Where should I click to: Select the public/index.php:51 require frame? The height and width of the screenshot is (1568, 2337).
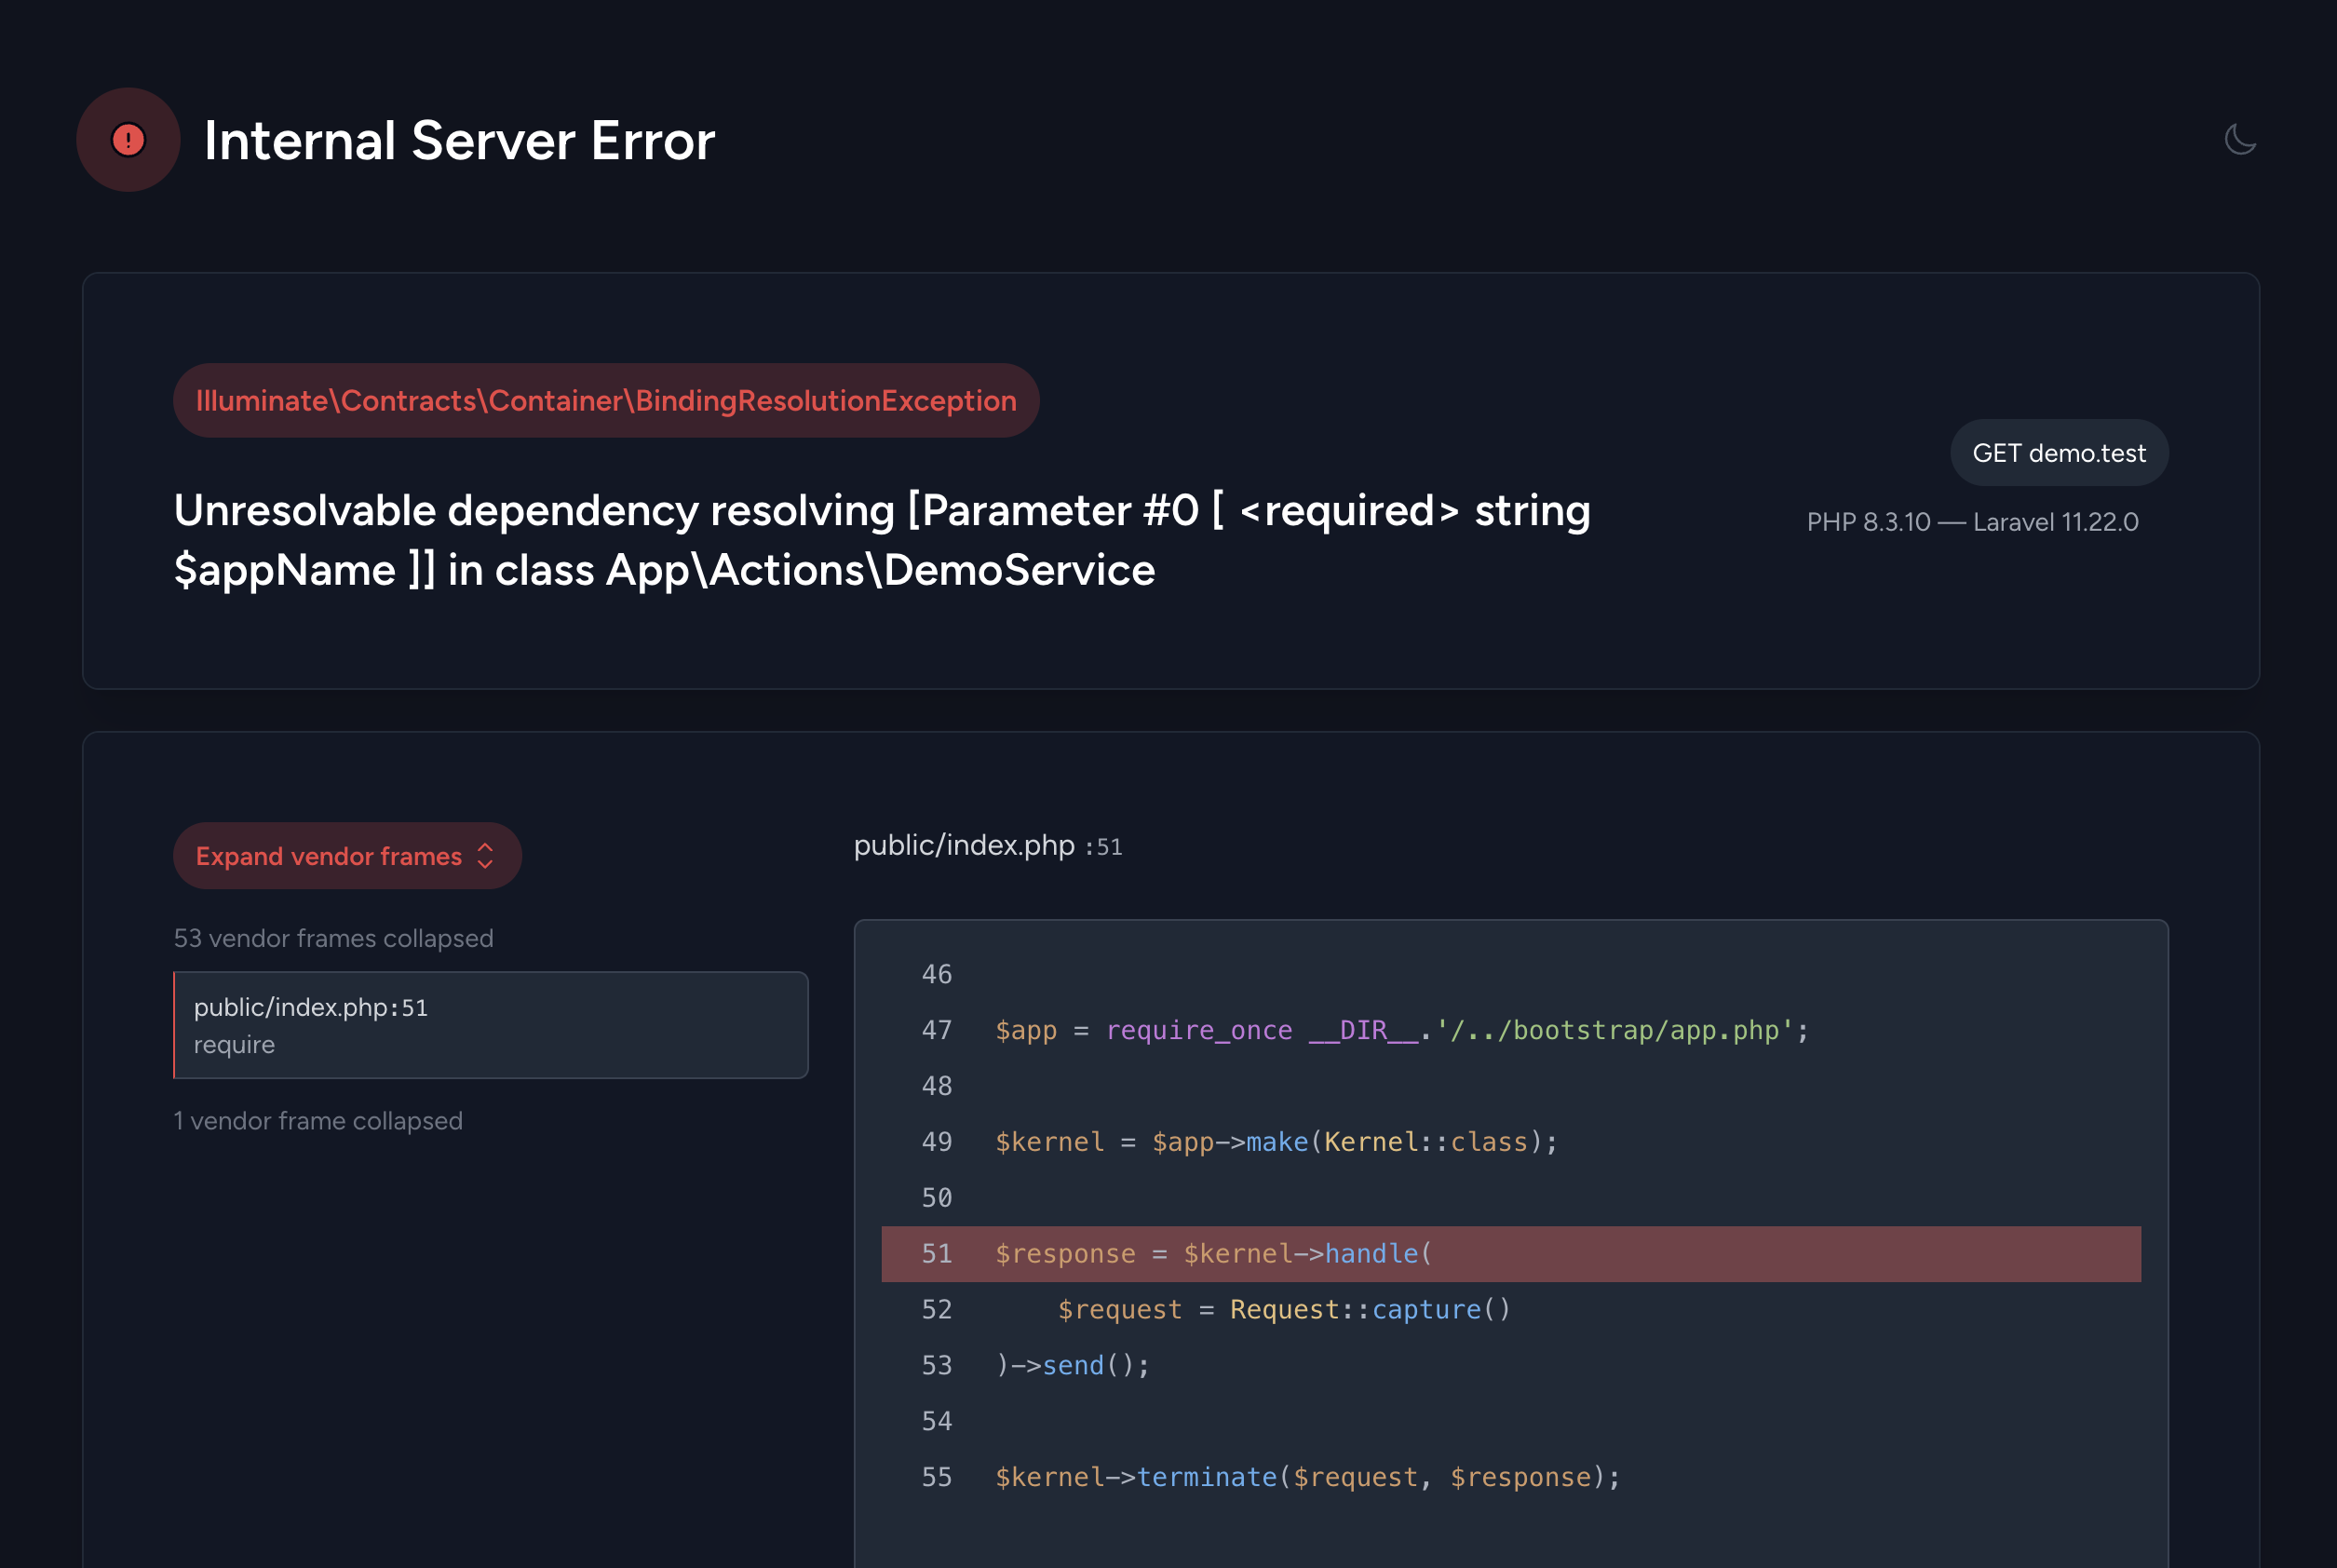click(491, 1025)
